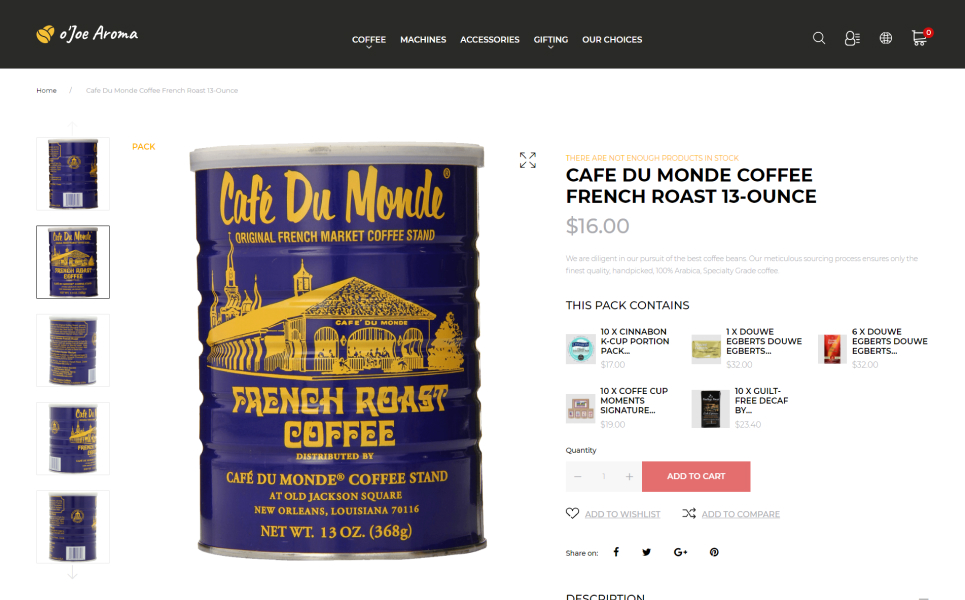Share on Facebook icon

(x=616, y=552)
